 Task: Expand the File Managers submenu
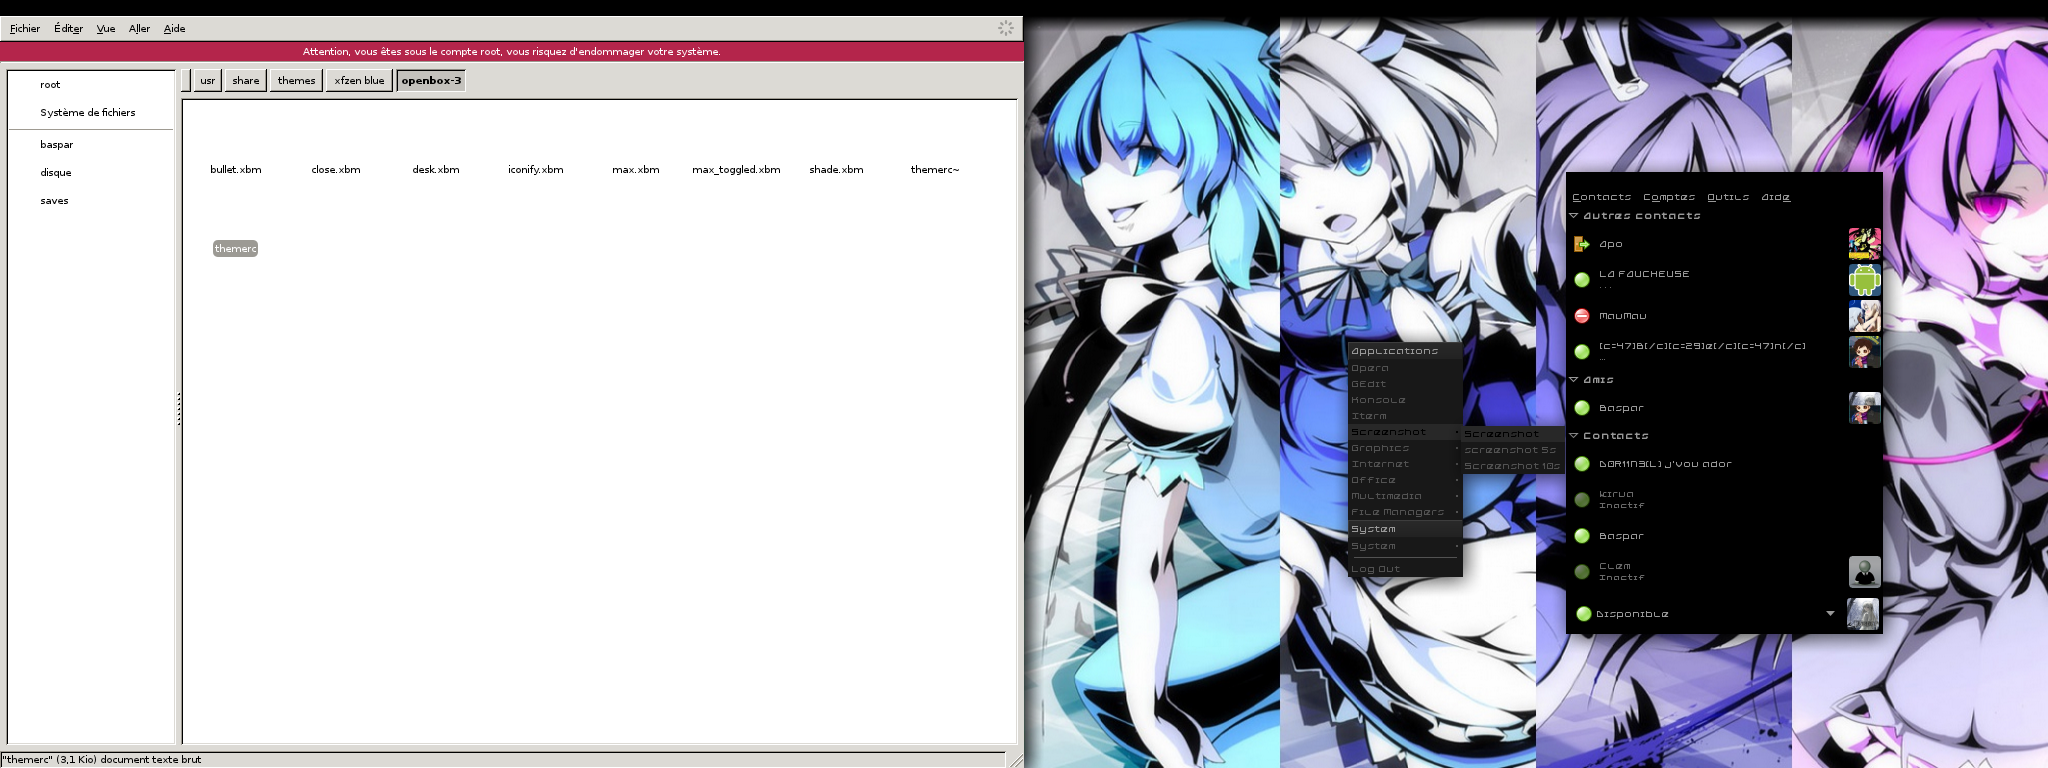tap(1405, 512)
